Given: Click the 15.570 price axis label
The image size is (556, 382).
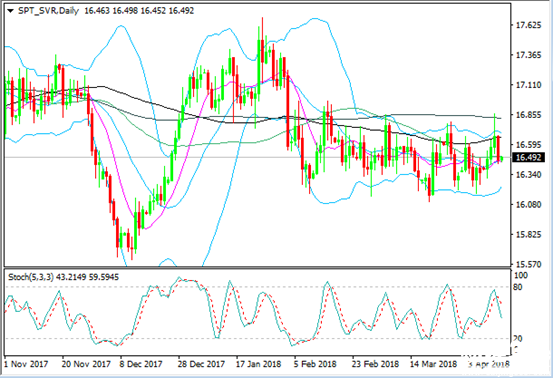Looking at the screenshot, I should [x=528, y=264].
